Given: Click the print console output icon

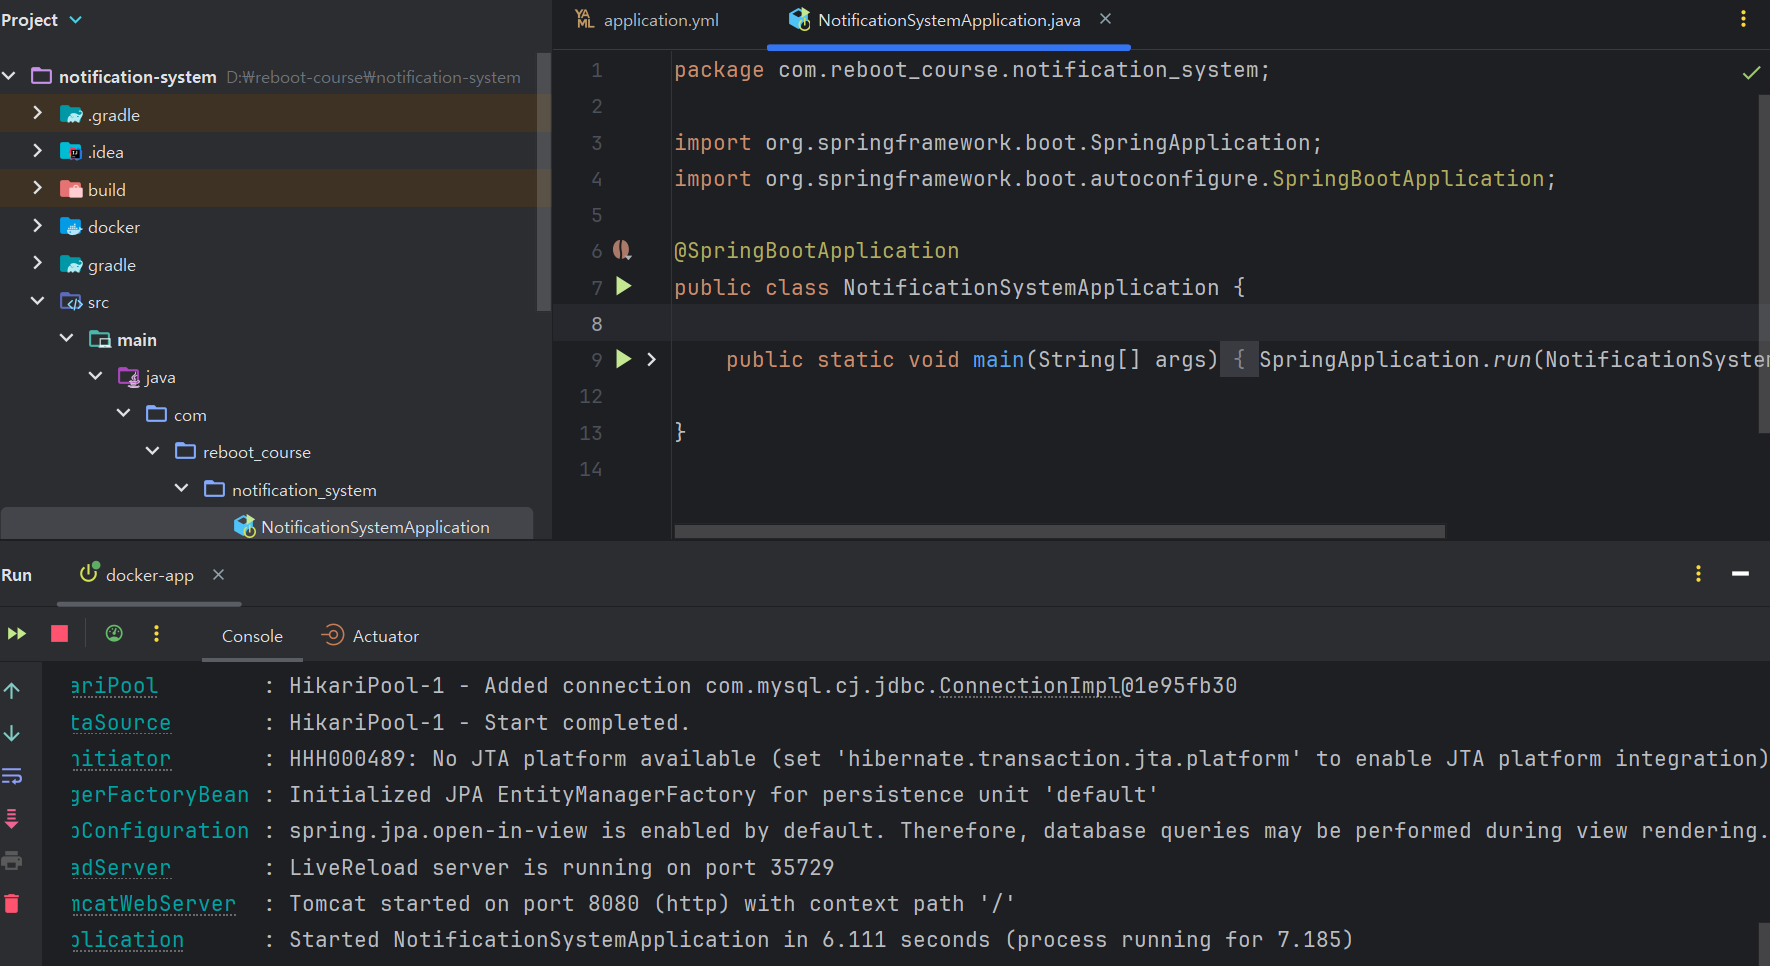Looking at the screenshot, I should (12, 861).
